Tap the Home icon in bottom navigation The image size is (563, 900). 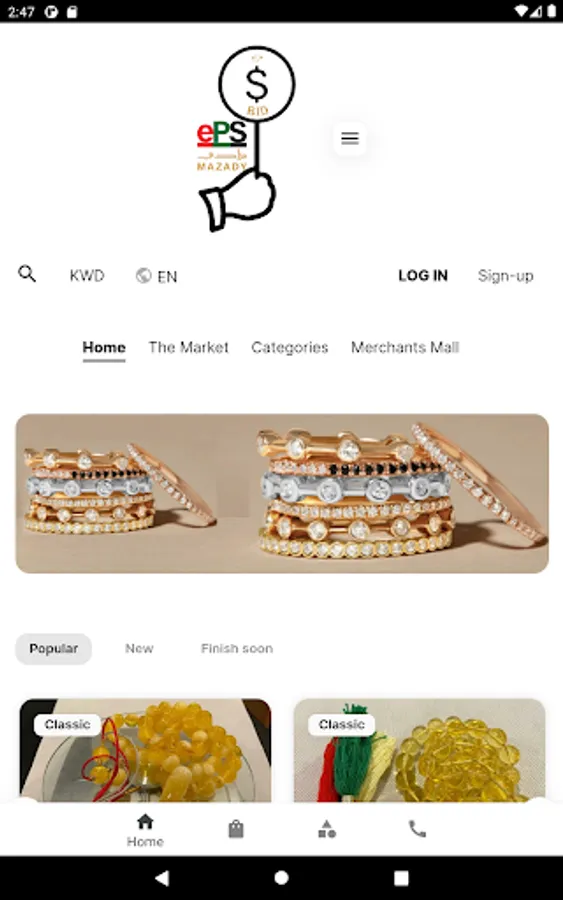(145, 830)
